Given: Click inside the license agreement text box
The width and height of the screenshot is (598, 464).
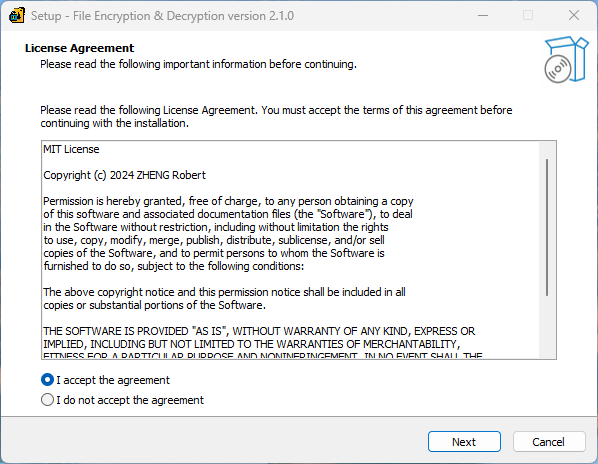Looking at the screenshot, I should pos(299,250).
